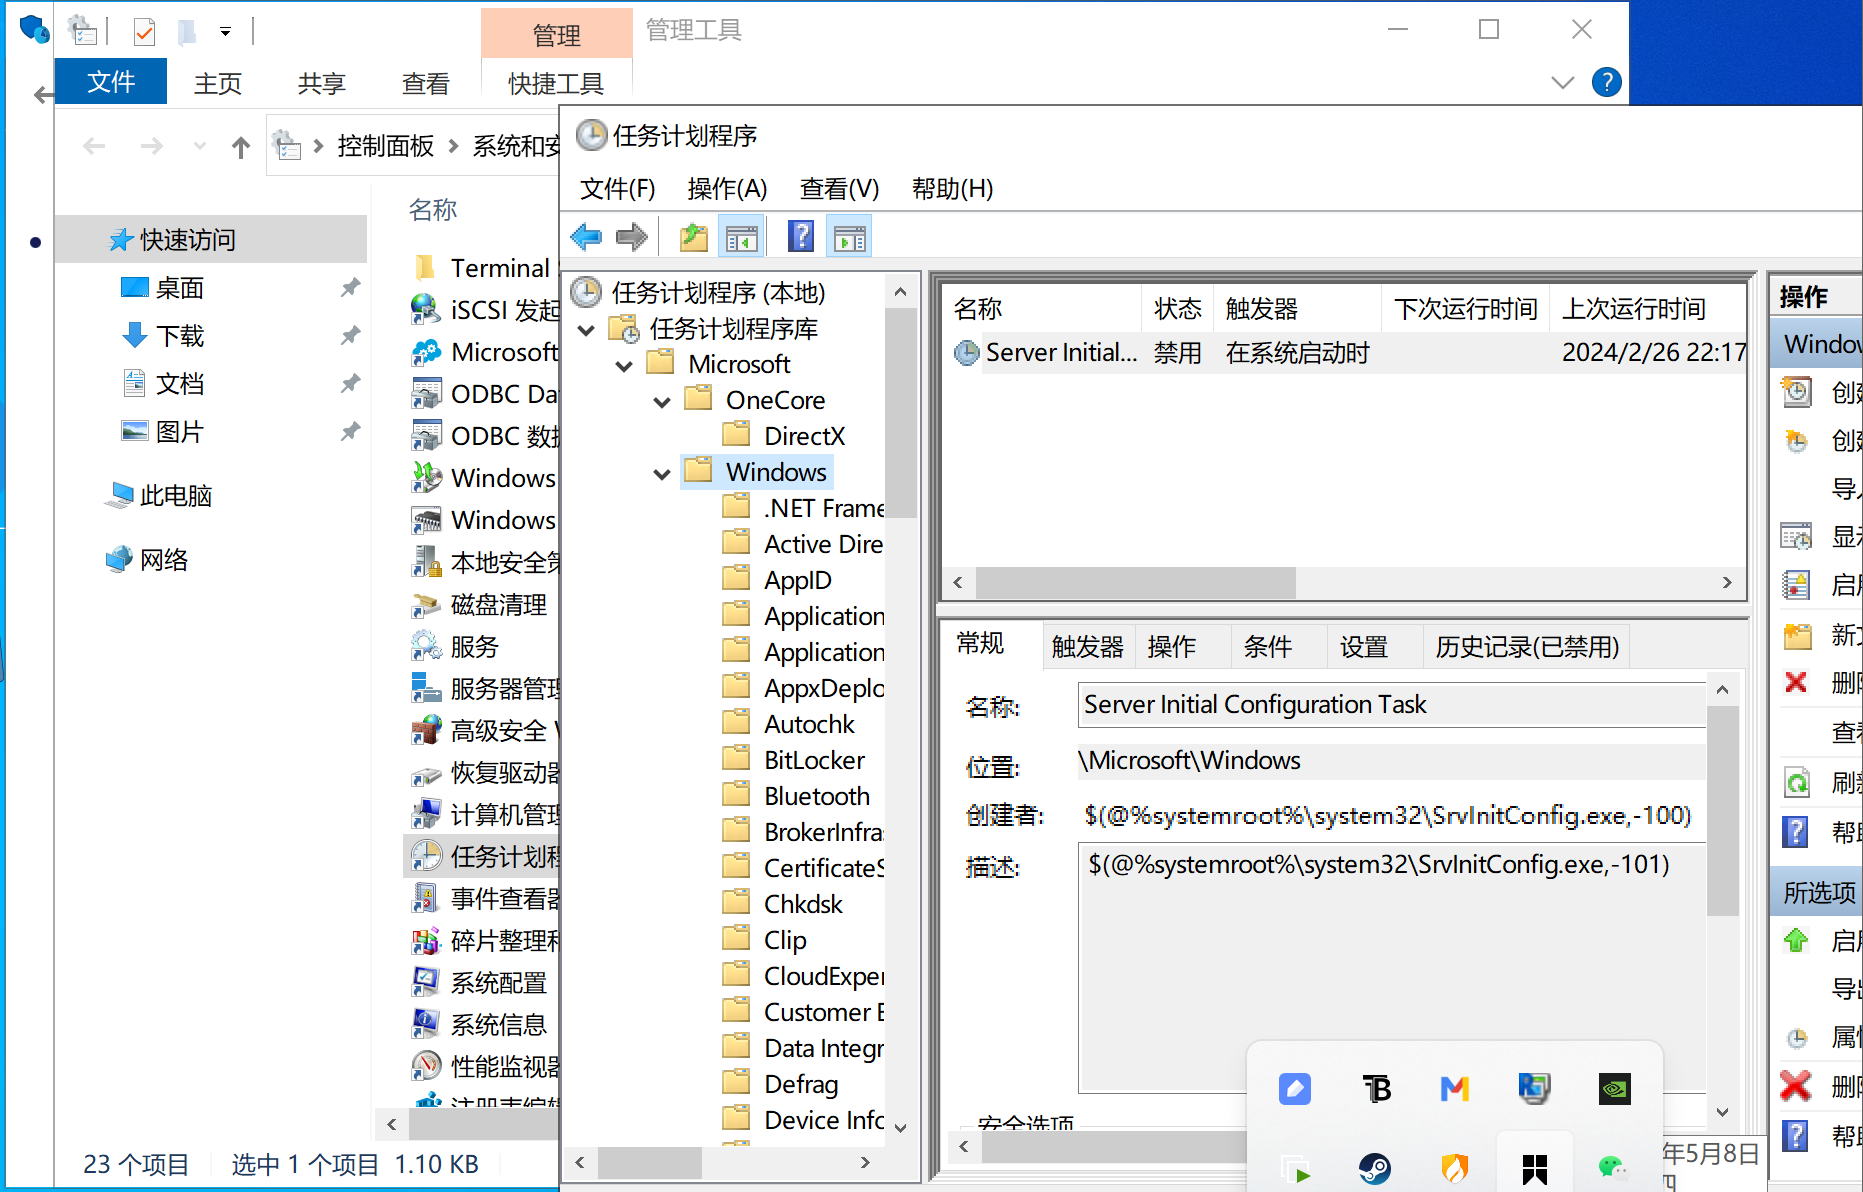Viewport: 1863px width, 1192px height.
Task: Sort task list by 上次运行时间 column header
Action: pos(1646,309)
